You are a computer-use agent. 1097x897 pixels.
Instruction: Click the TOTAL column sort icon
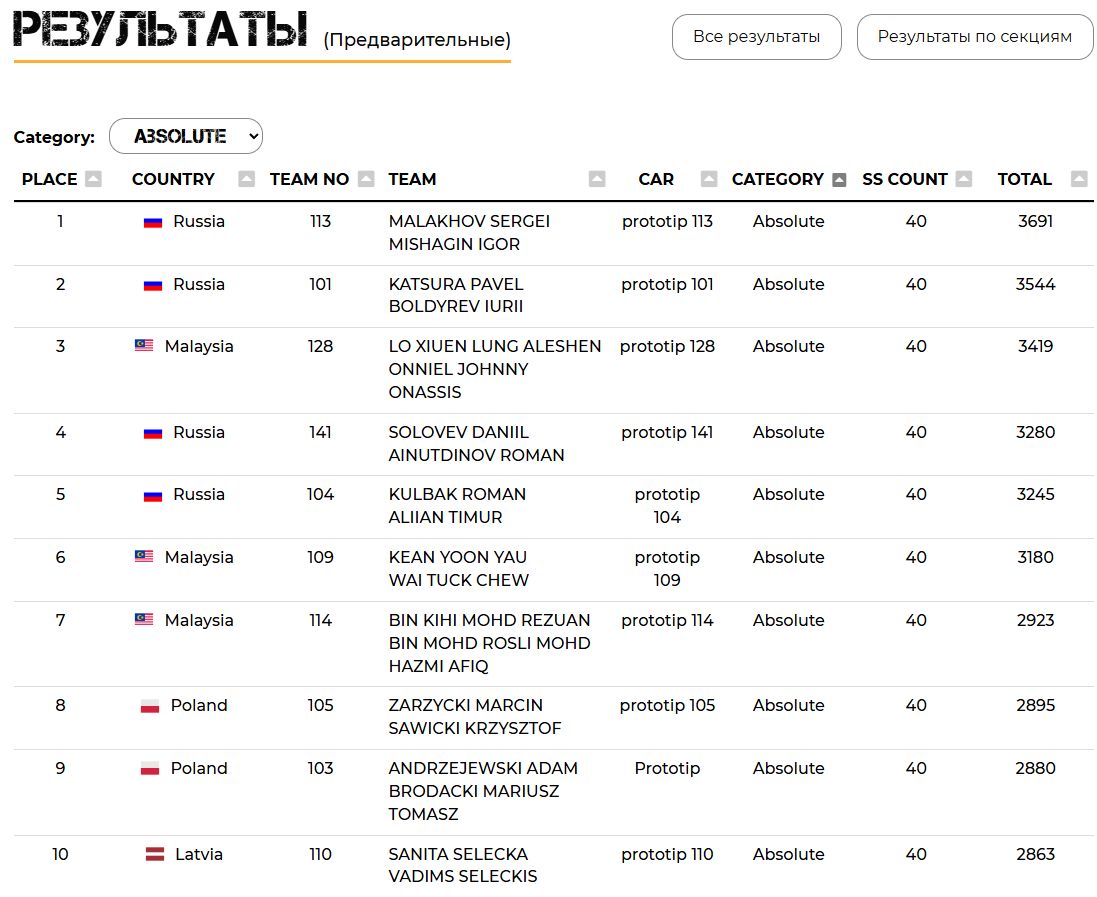coord(1078,179)
